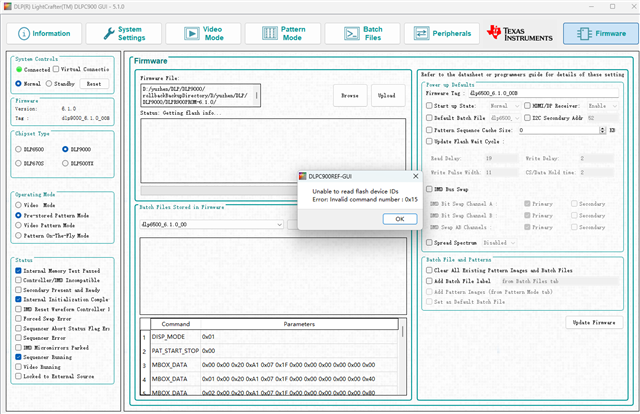Enable I2C Secondary Addr checkbox
This screenshot has width=640, height=414.
[x=527, y=118]
